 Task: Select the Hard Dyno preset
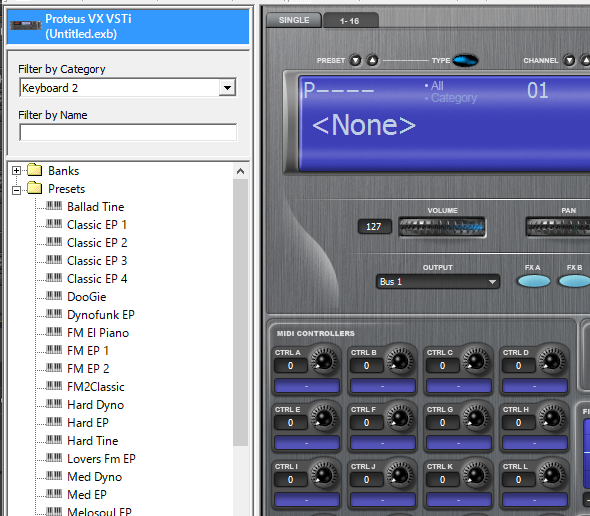(96, 405)
